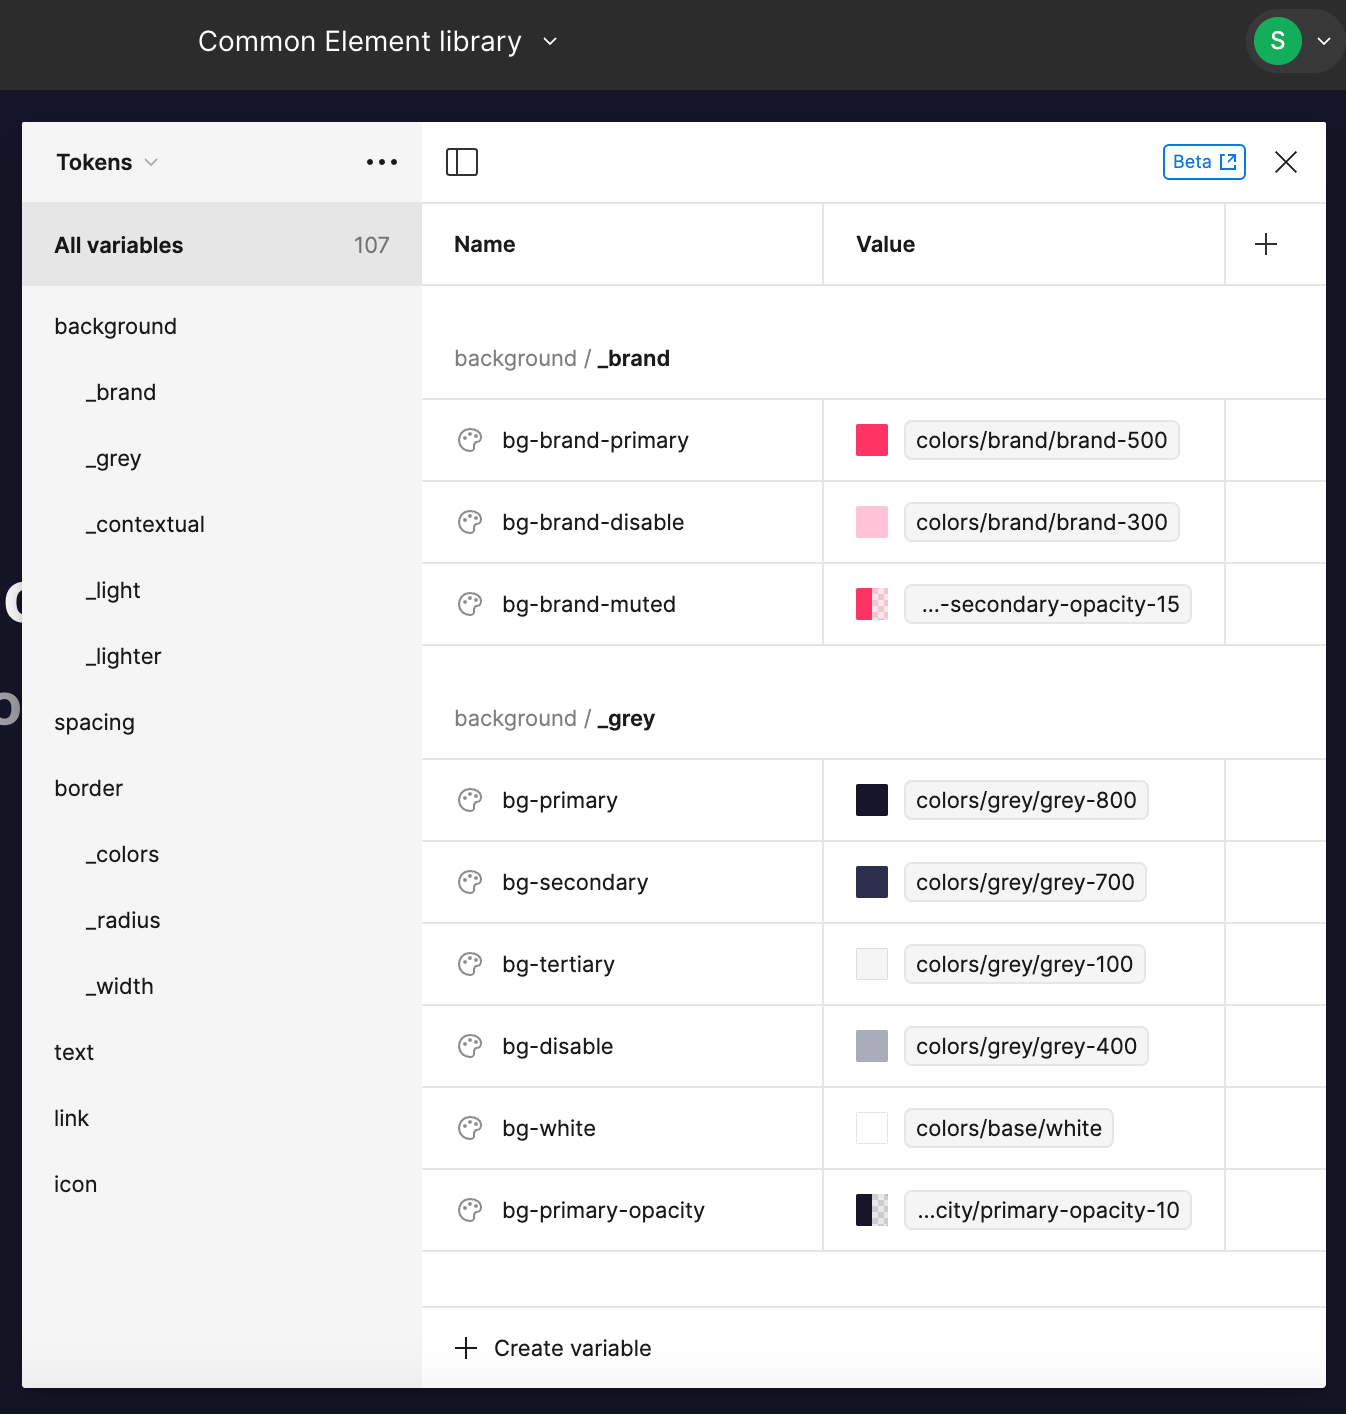
Task: Click the palette icon for bg-brand-muted
Action: (470, 604)
